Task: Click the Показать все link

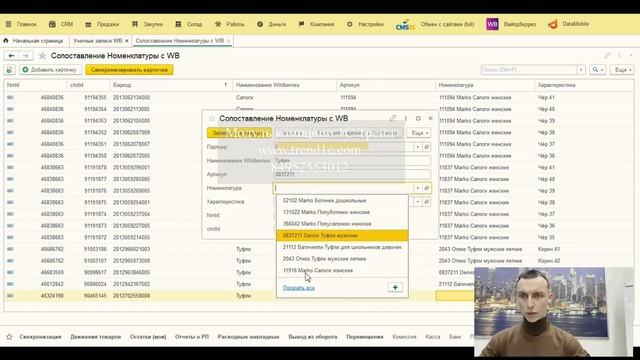Action: pos(298,288)
